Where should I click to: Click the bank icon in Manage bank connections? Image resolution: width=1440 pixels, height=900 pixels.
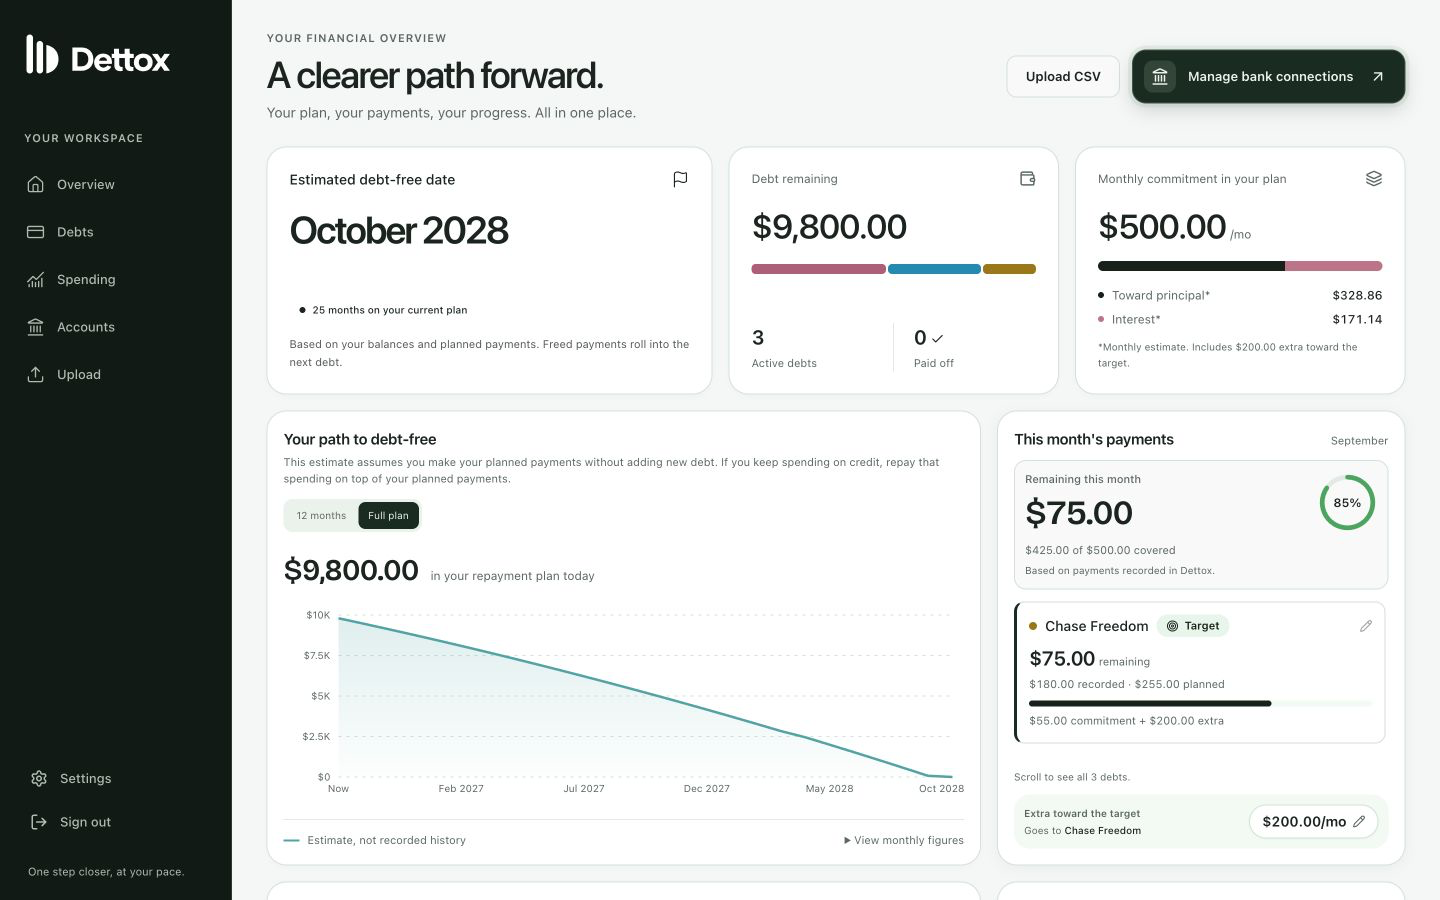(1160, 77)
